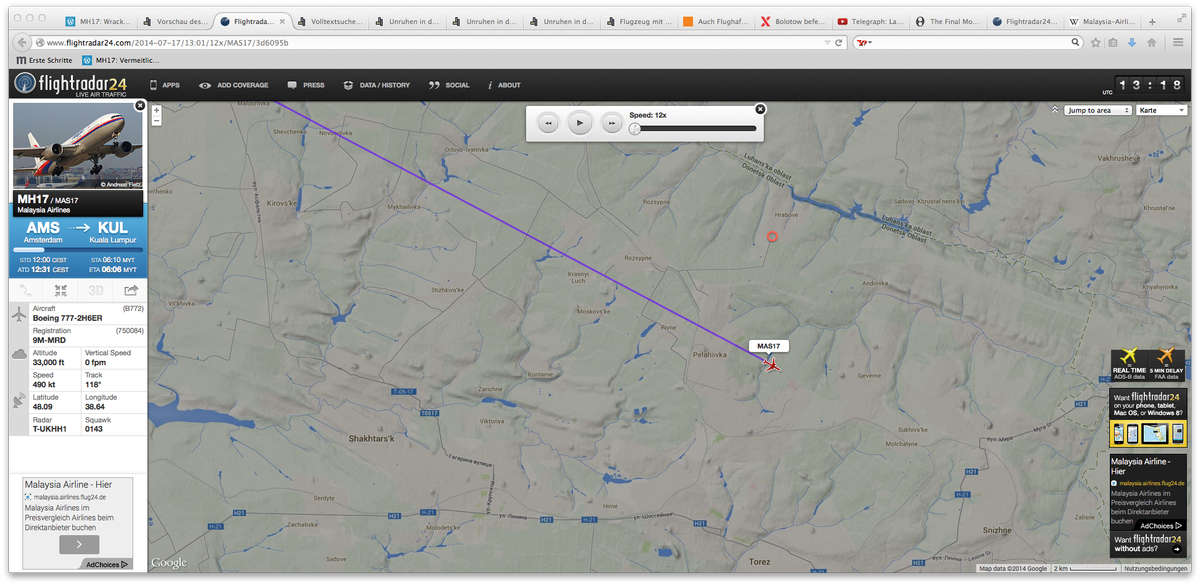Click the flight route icon button
Viewport: 1200px width, 585px height.
[26, 290]
